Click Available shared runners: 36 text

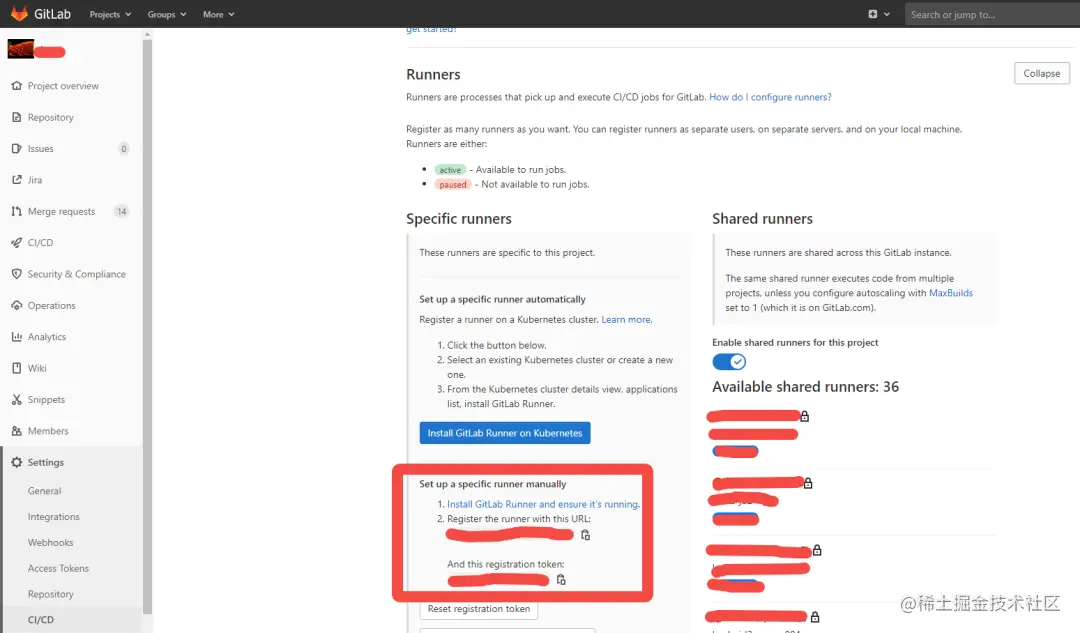805,386
